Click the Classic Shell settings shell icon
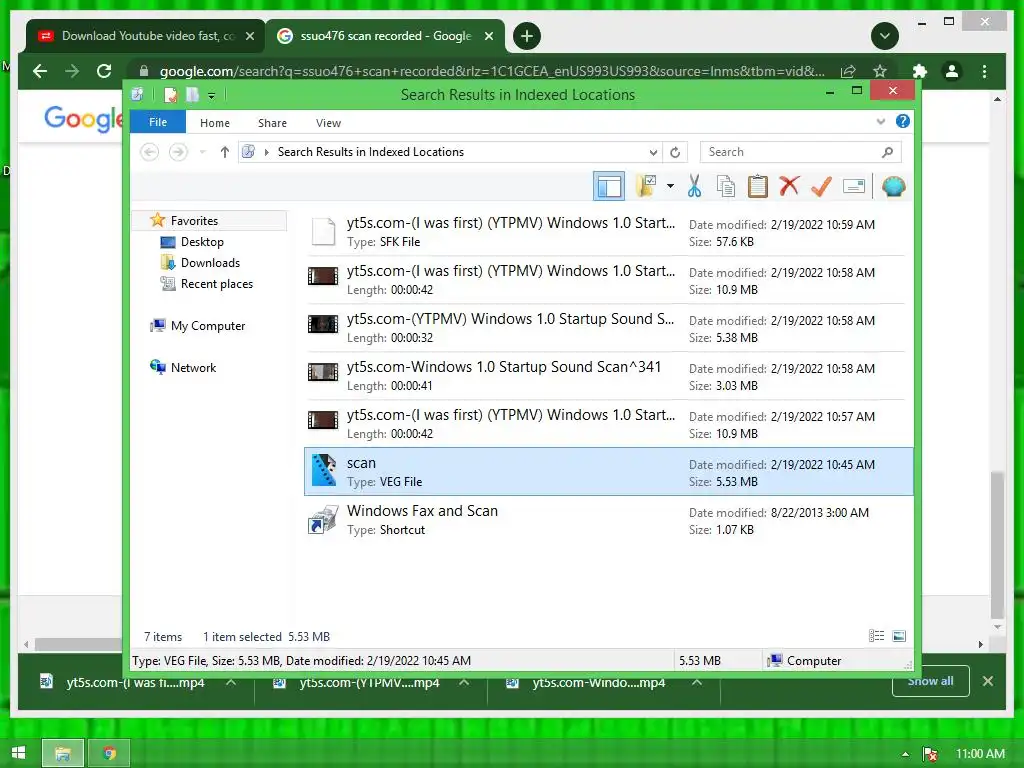The image size is (1024, 768). point(893,187)
